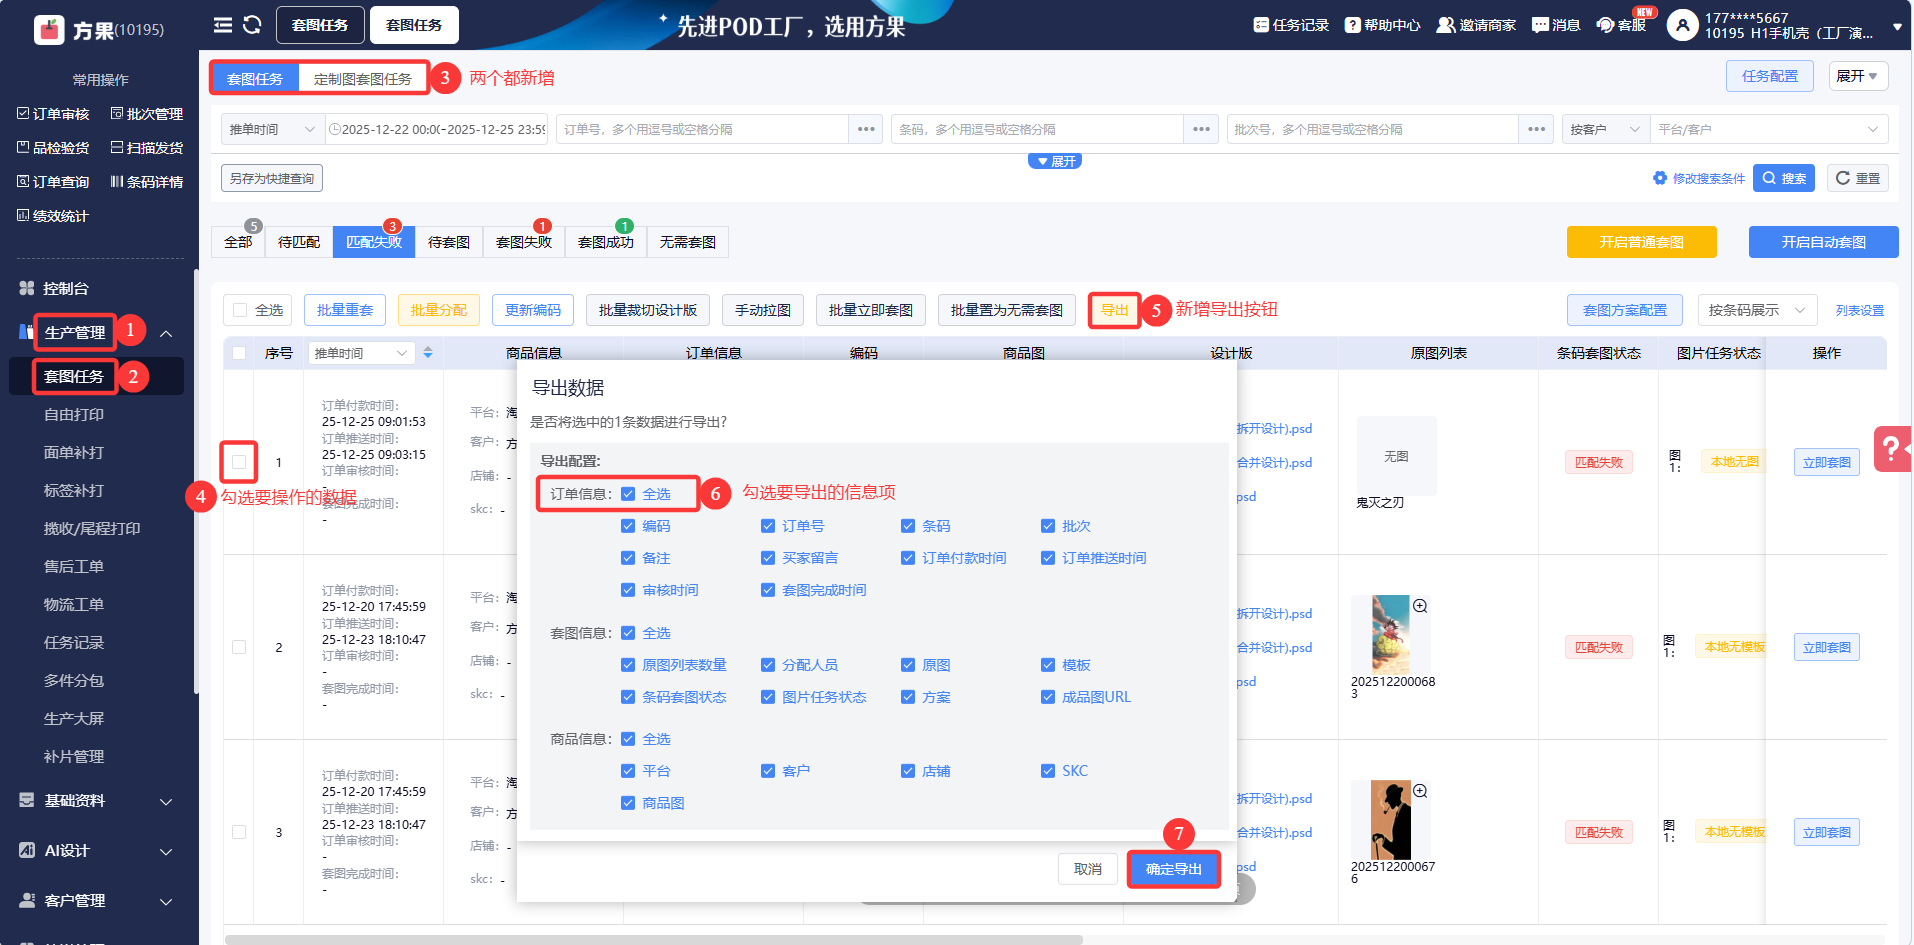Click the 取消 button in dialog
Screen dimensions: 1914x945
[1087, 869]
